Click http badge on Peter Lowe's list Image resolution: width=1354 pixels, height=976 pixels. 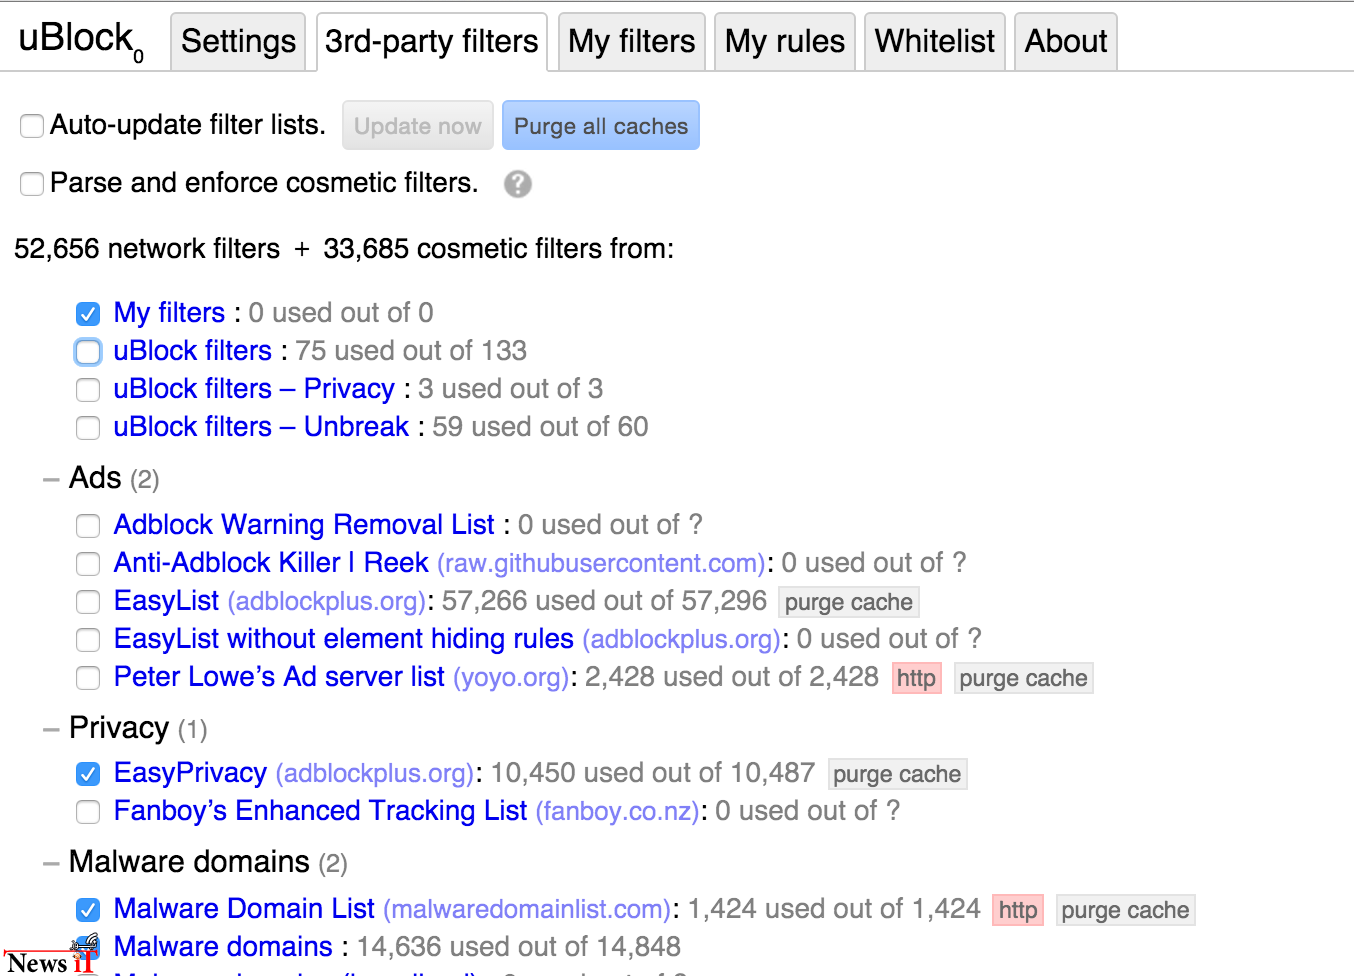point(916,678)
